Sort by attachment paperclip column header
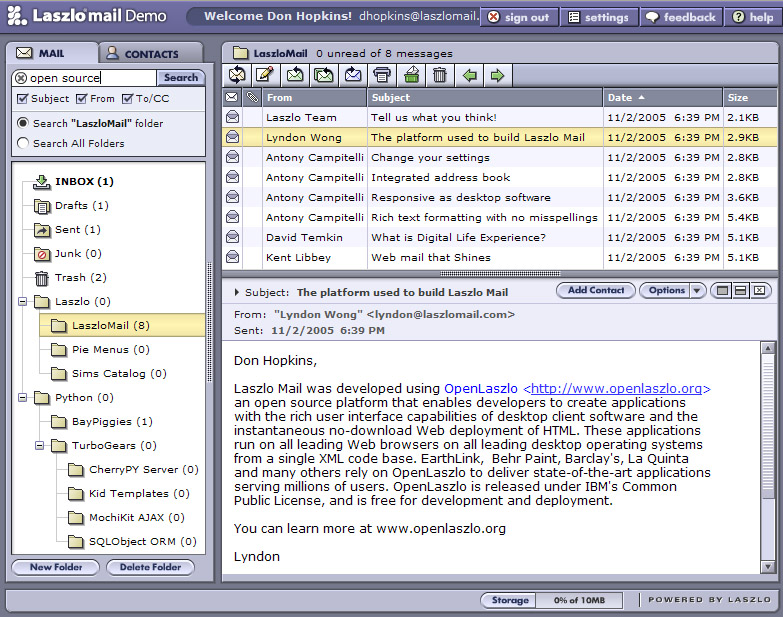This screenshot has width=783, height=617. pyautogui.click(x=252, y=97)
